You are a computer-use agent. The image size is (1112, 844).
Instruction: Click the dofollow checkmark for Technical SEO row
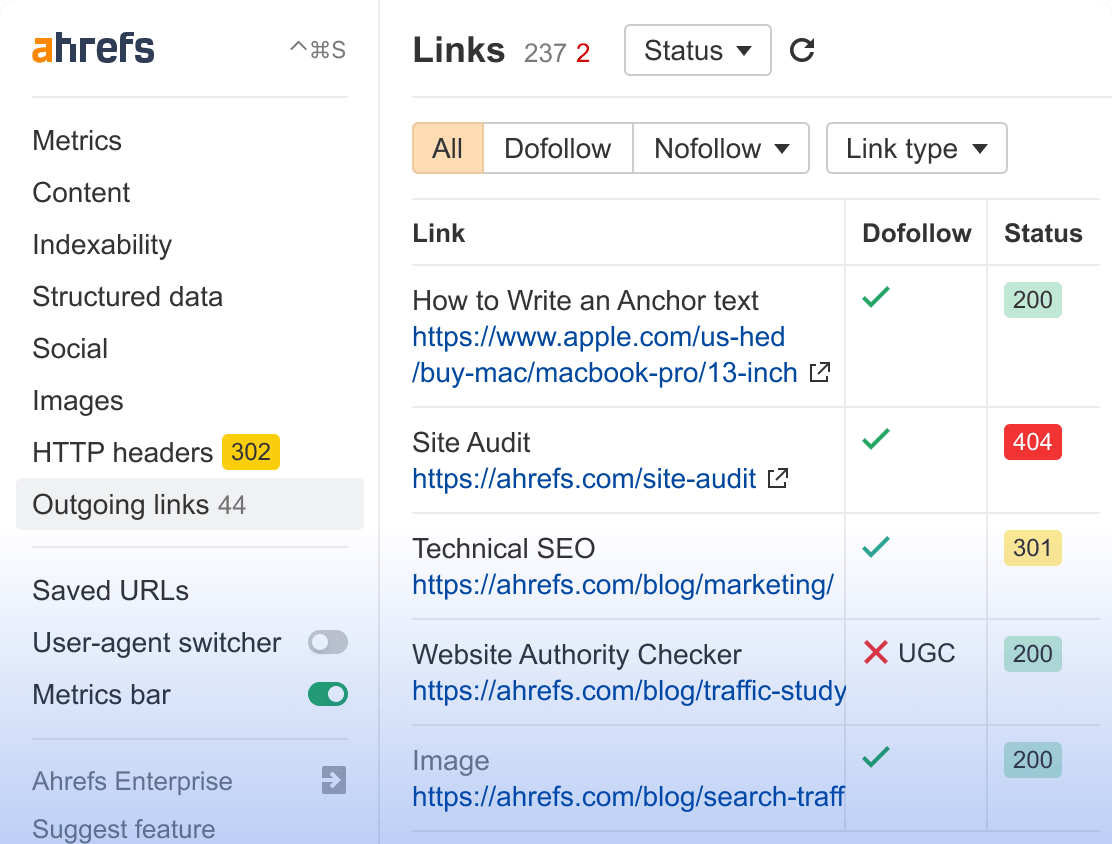pos(877,547)
